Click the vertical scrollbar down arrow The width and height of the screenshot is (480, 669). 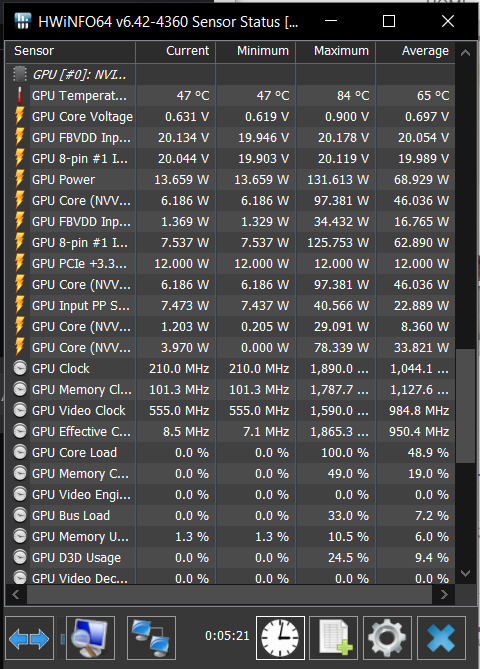pos(465,573)
